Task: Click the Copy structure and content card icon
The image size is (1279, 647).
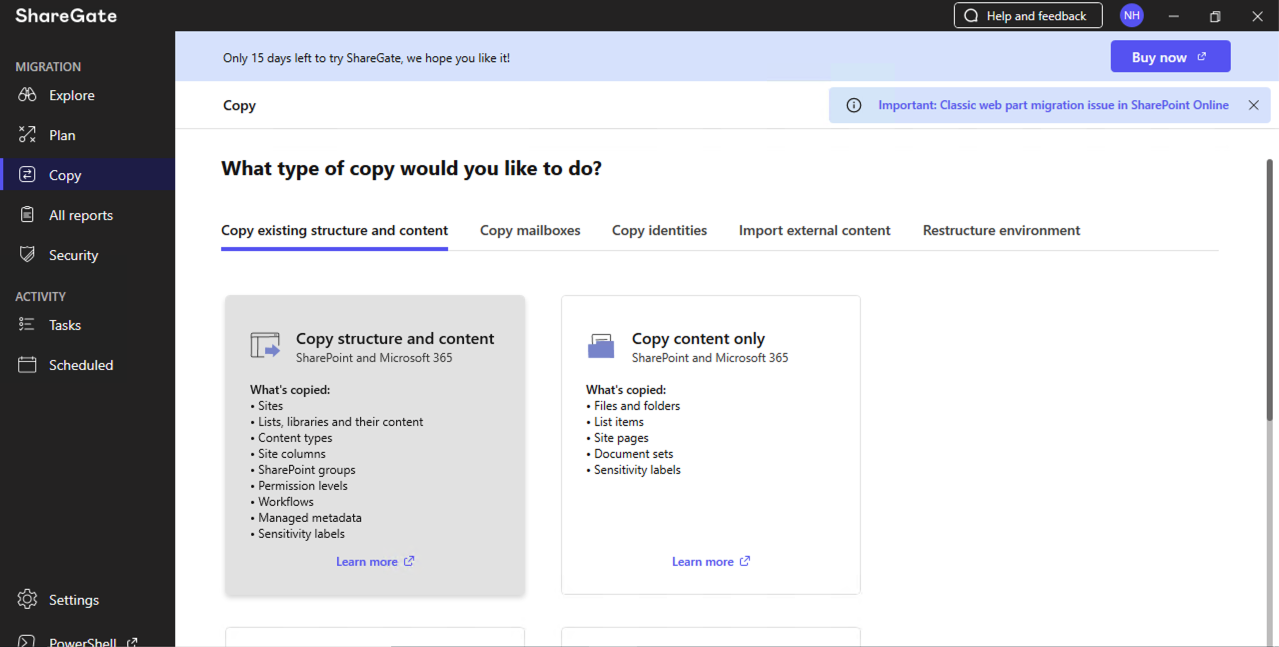Action: [266, 346]
